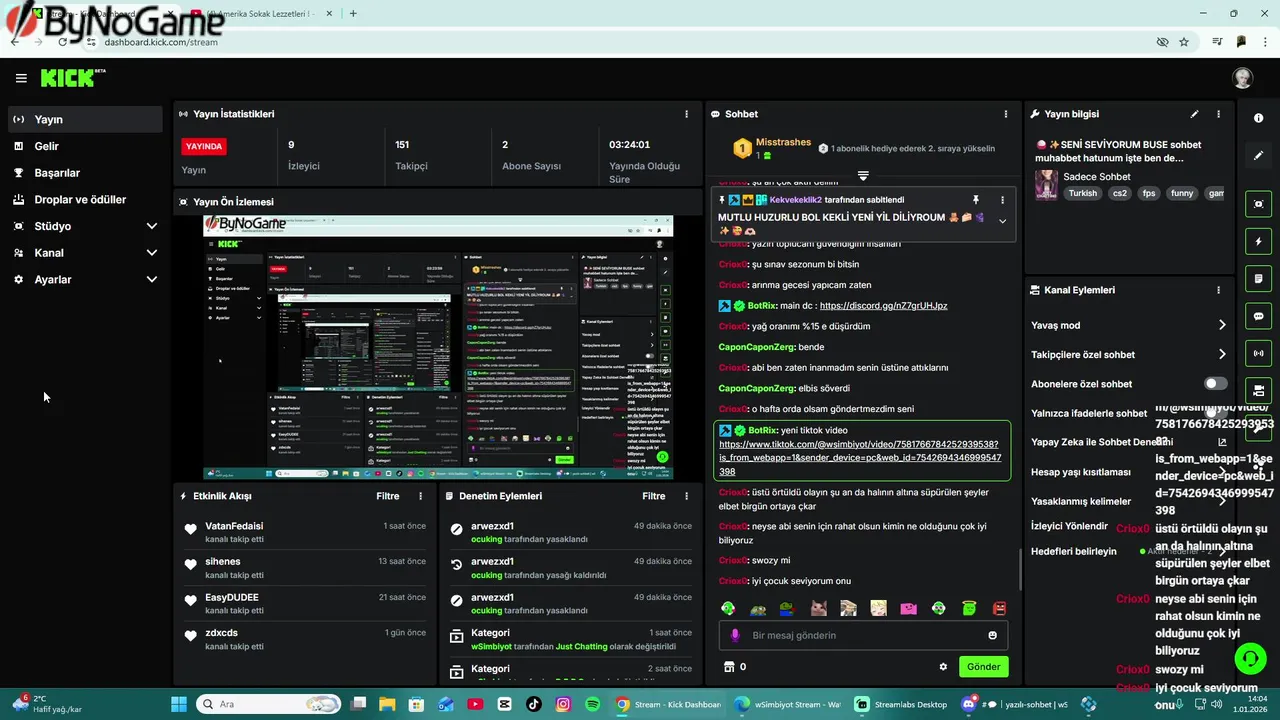Open Yavaş mod settings arrow
Screen dimensions: 1280x720
pyautogui.click(x=1221, y=325)
